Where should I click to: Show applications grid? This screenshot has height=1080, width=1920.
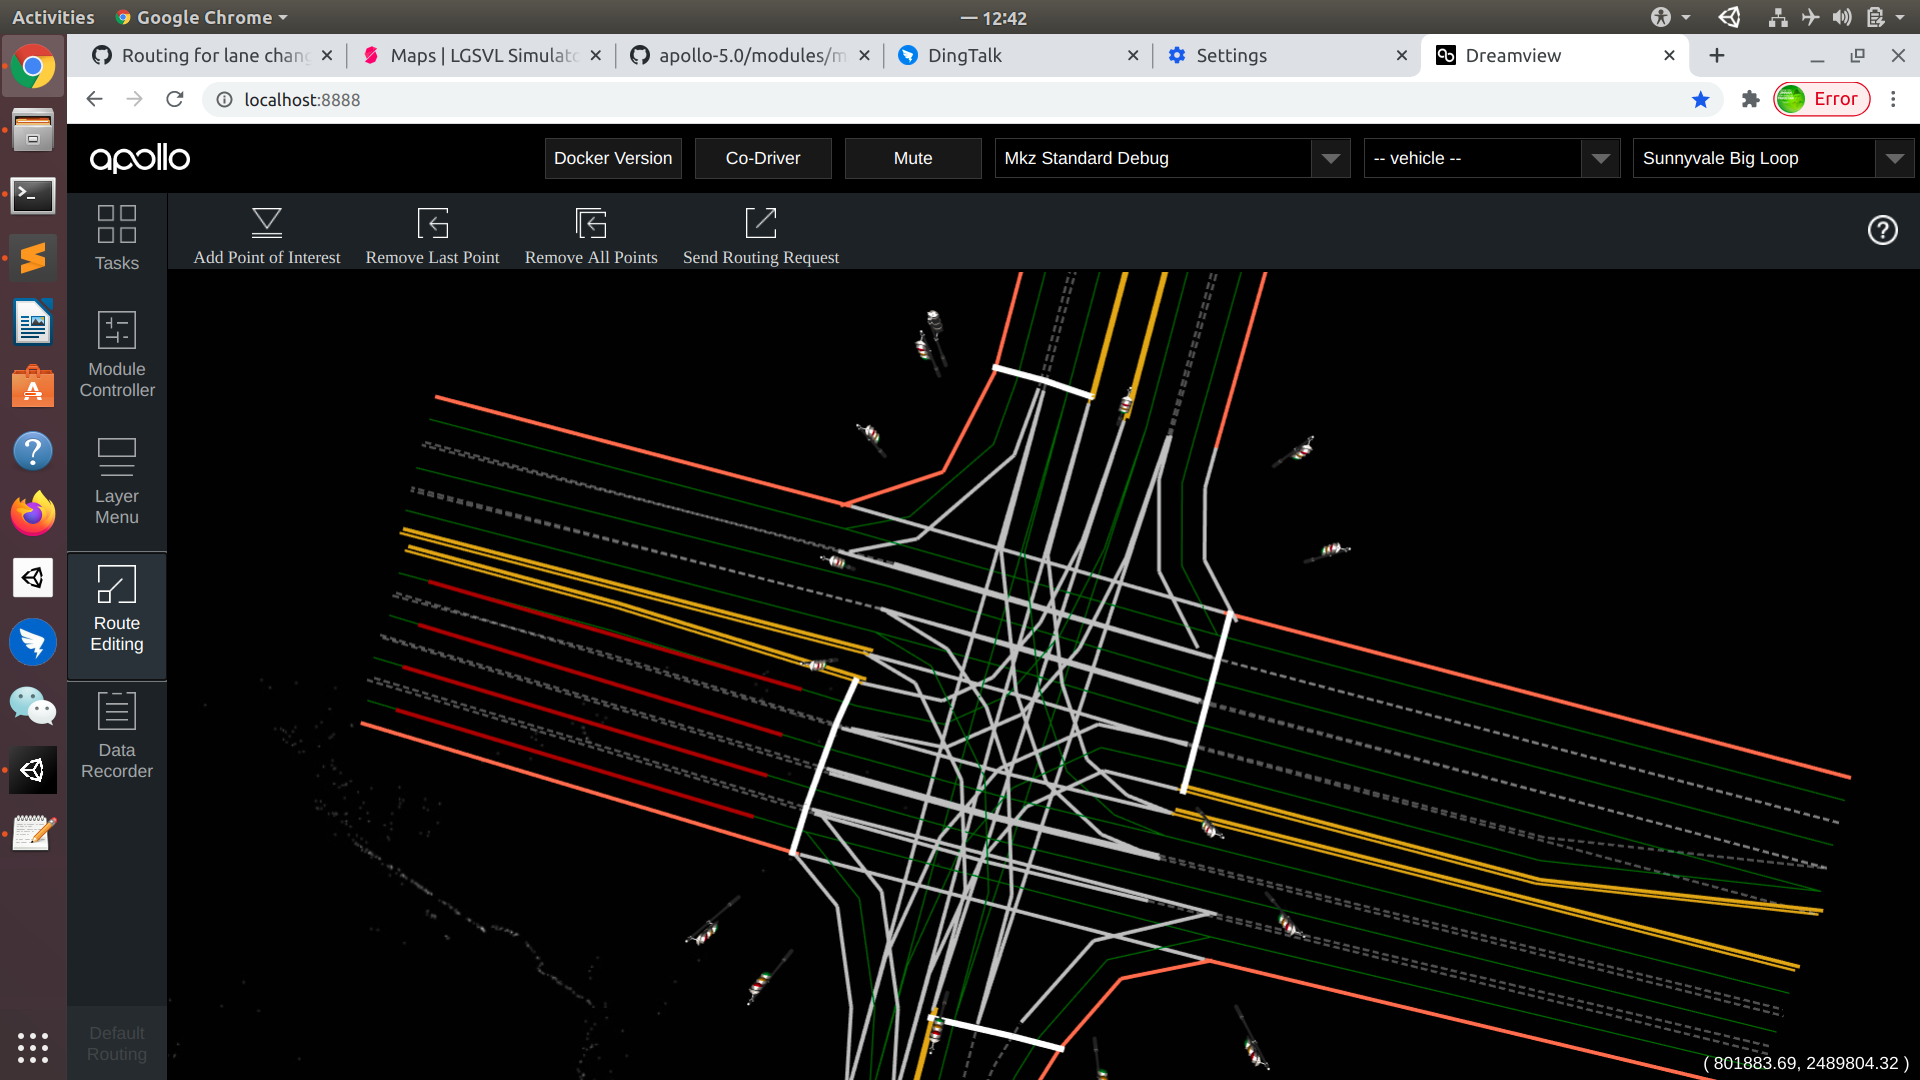(33, 1047)
